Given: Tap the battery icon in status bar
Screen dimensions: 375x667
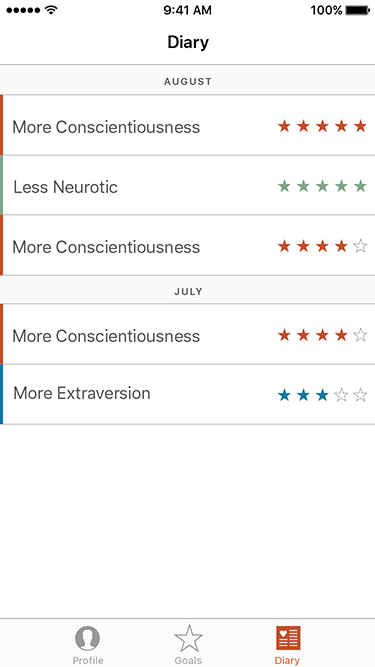Looking at the screenshot, I should (358, 10).
